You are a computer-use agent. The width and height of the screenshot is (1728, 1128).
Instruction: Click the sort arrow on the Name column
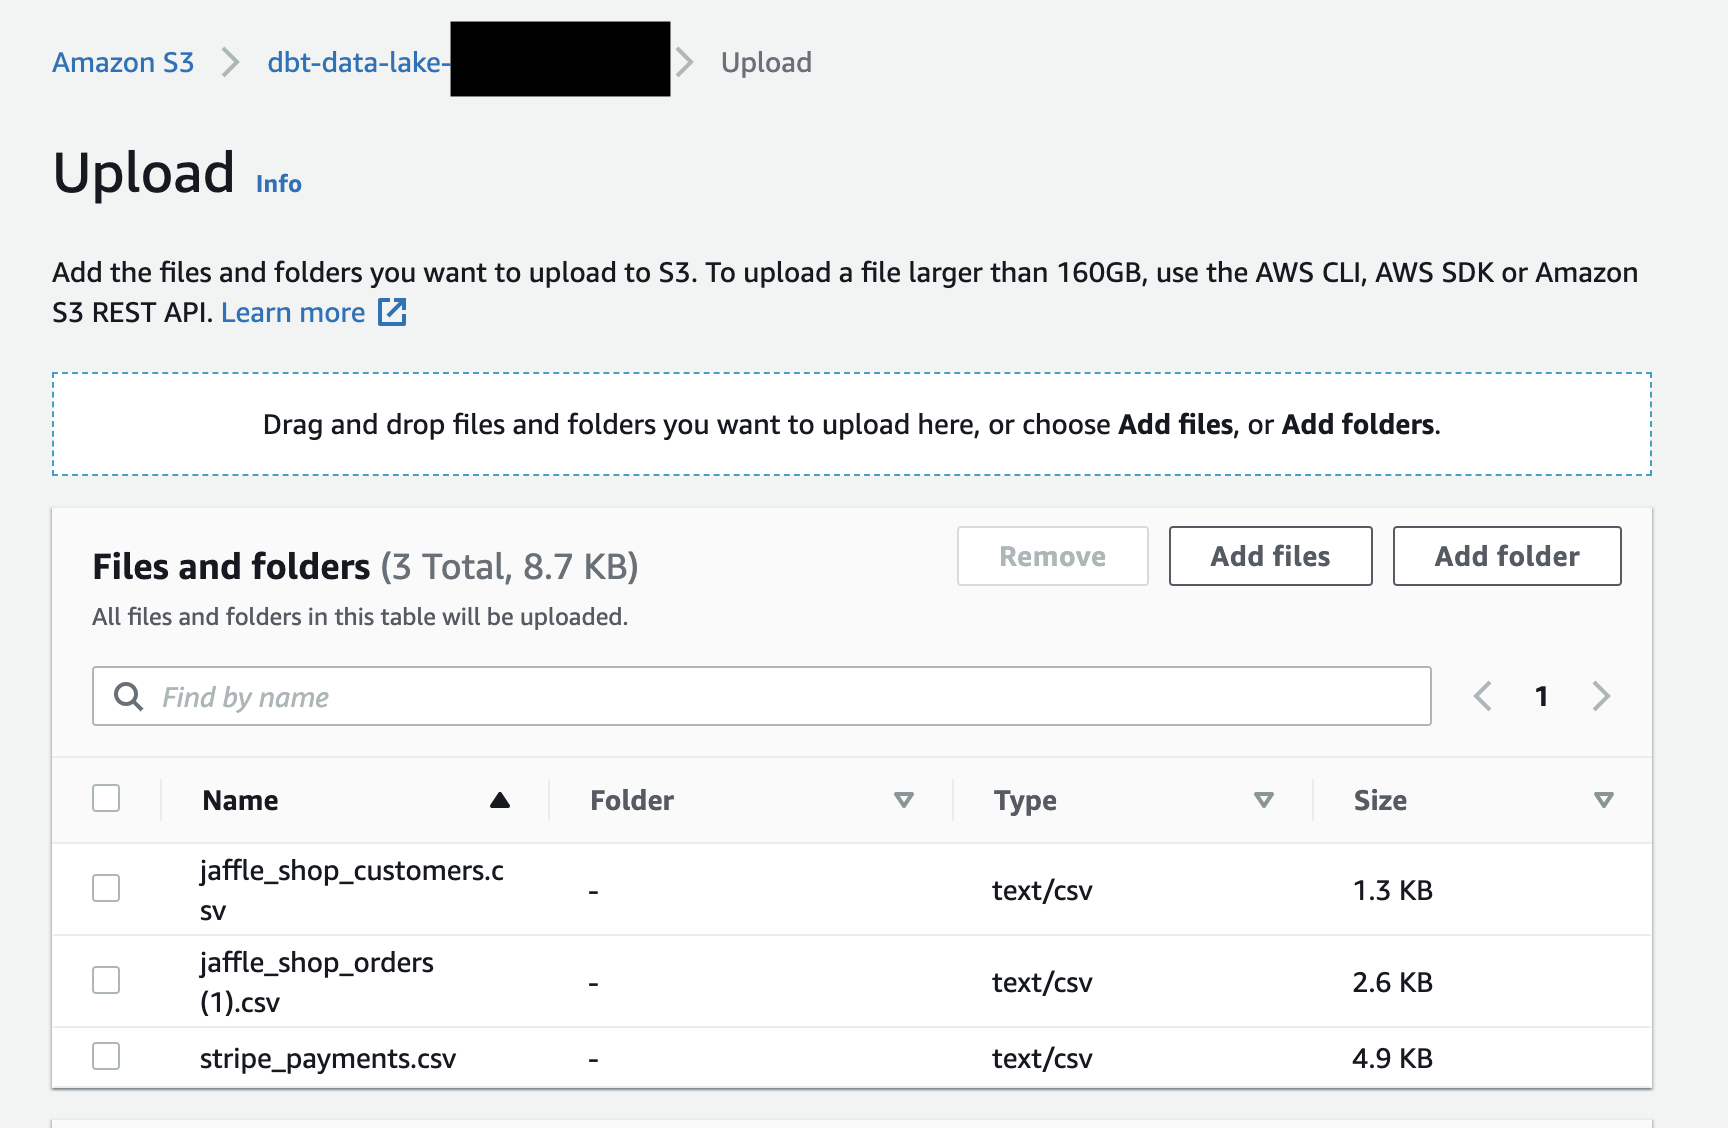point(500,800)
